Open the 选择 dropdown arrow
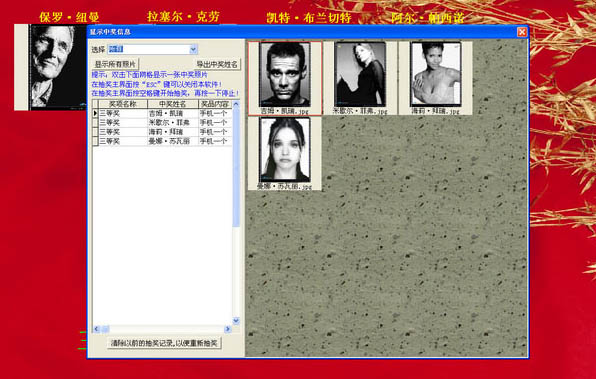596x379 pixels. point(193,49)
